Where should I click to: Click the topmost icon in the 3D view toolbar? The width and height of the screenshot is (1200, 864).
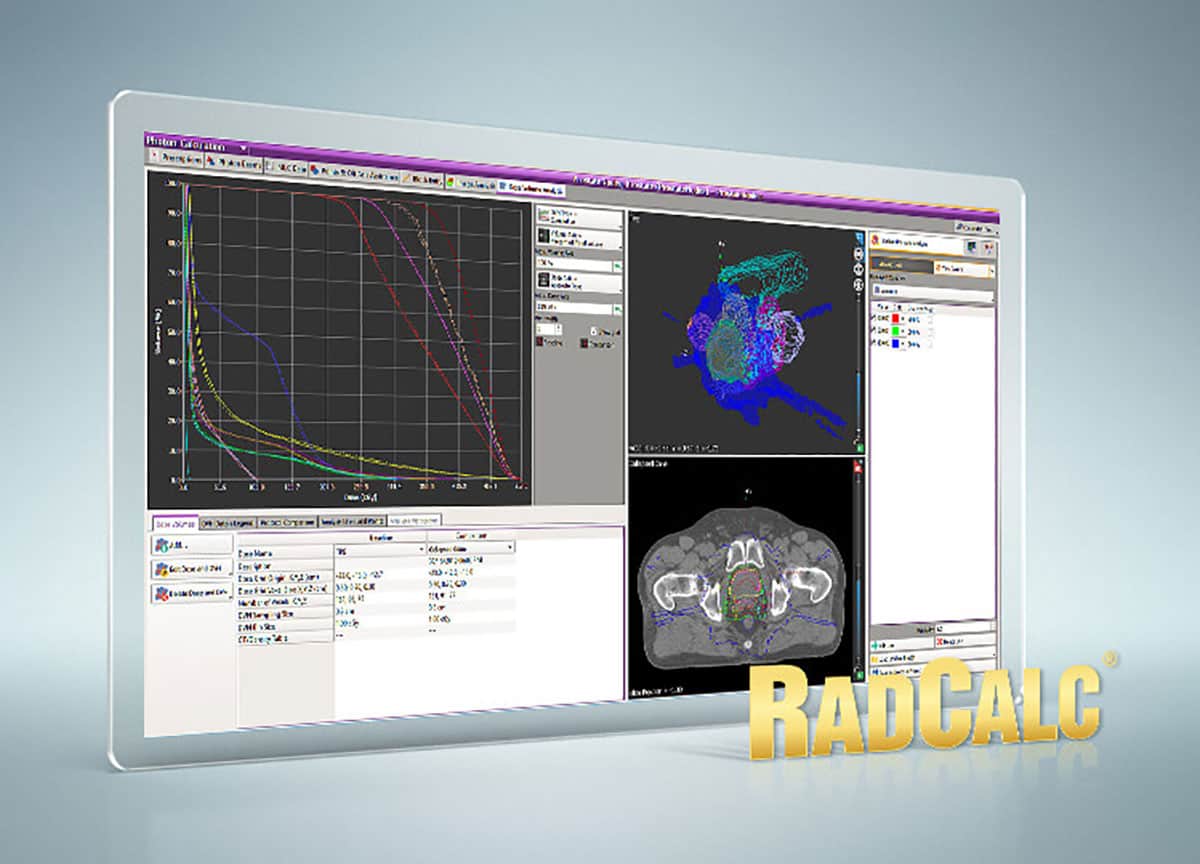858,239
